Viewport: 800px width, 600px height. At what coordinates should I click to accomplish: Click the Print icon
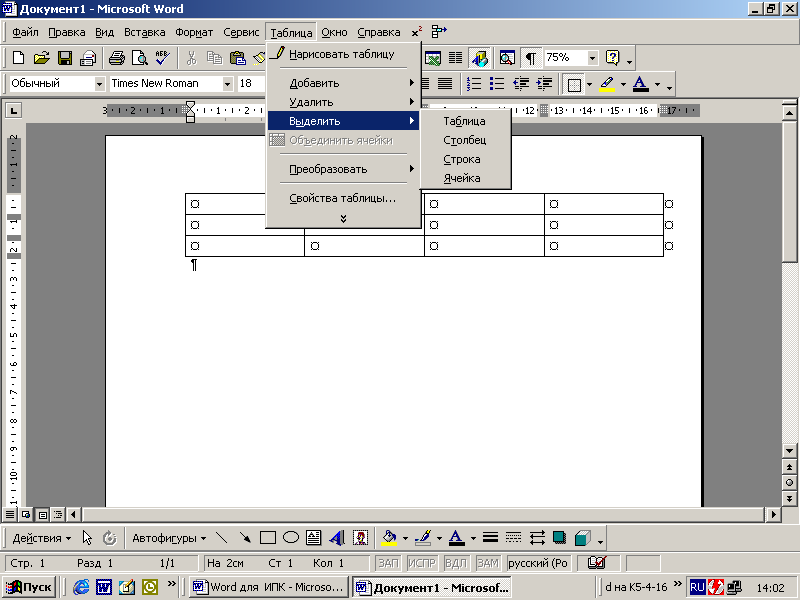click(117, 58)
